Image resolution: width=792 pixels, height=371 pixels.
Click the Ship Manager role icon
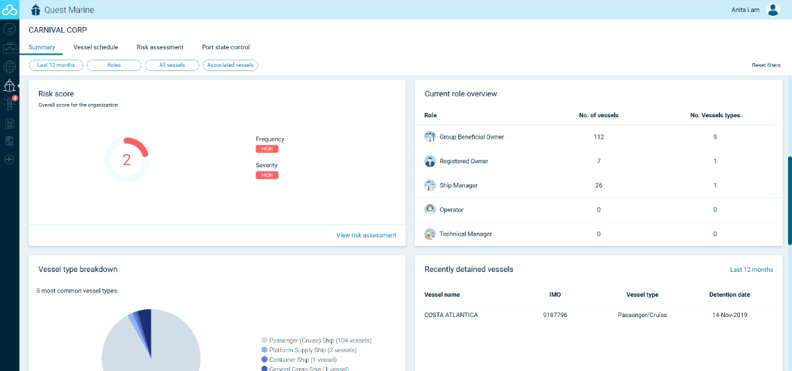(x=430, y=185)
